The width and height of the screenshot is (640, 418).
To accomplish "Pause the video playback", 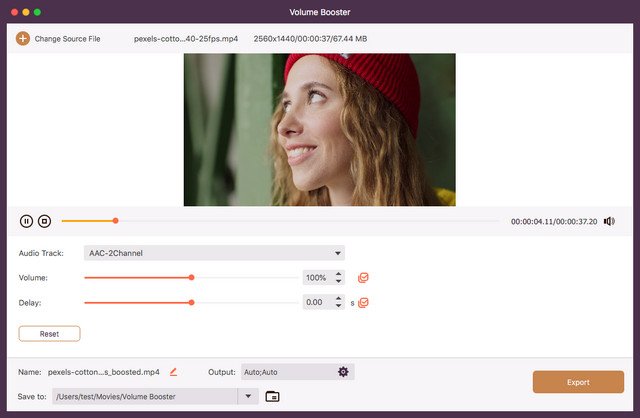I will (x=27, y=221).
